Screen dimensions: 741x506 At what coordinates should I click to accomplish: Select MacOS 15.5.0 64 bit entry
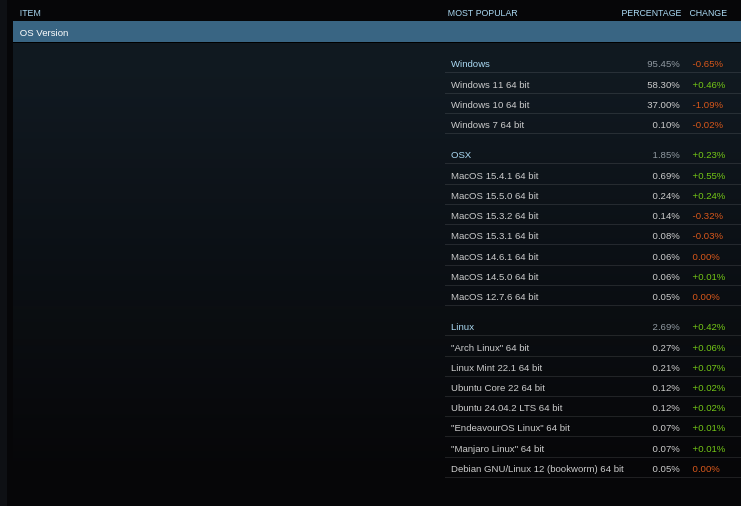593,196
